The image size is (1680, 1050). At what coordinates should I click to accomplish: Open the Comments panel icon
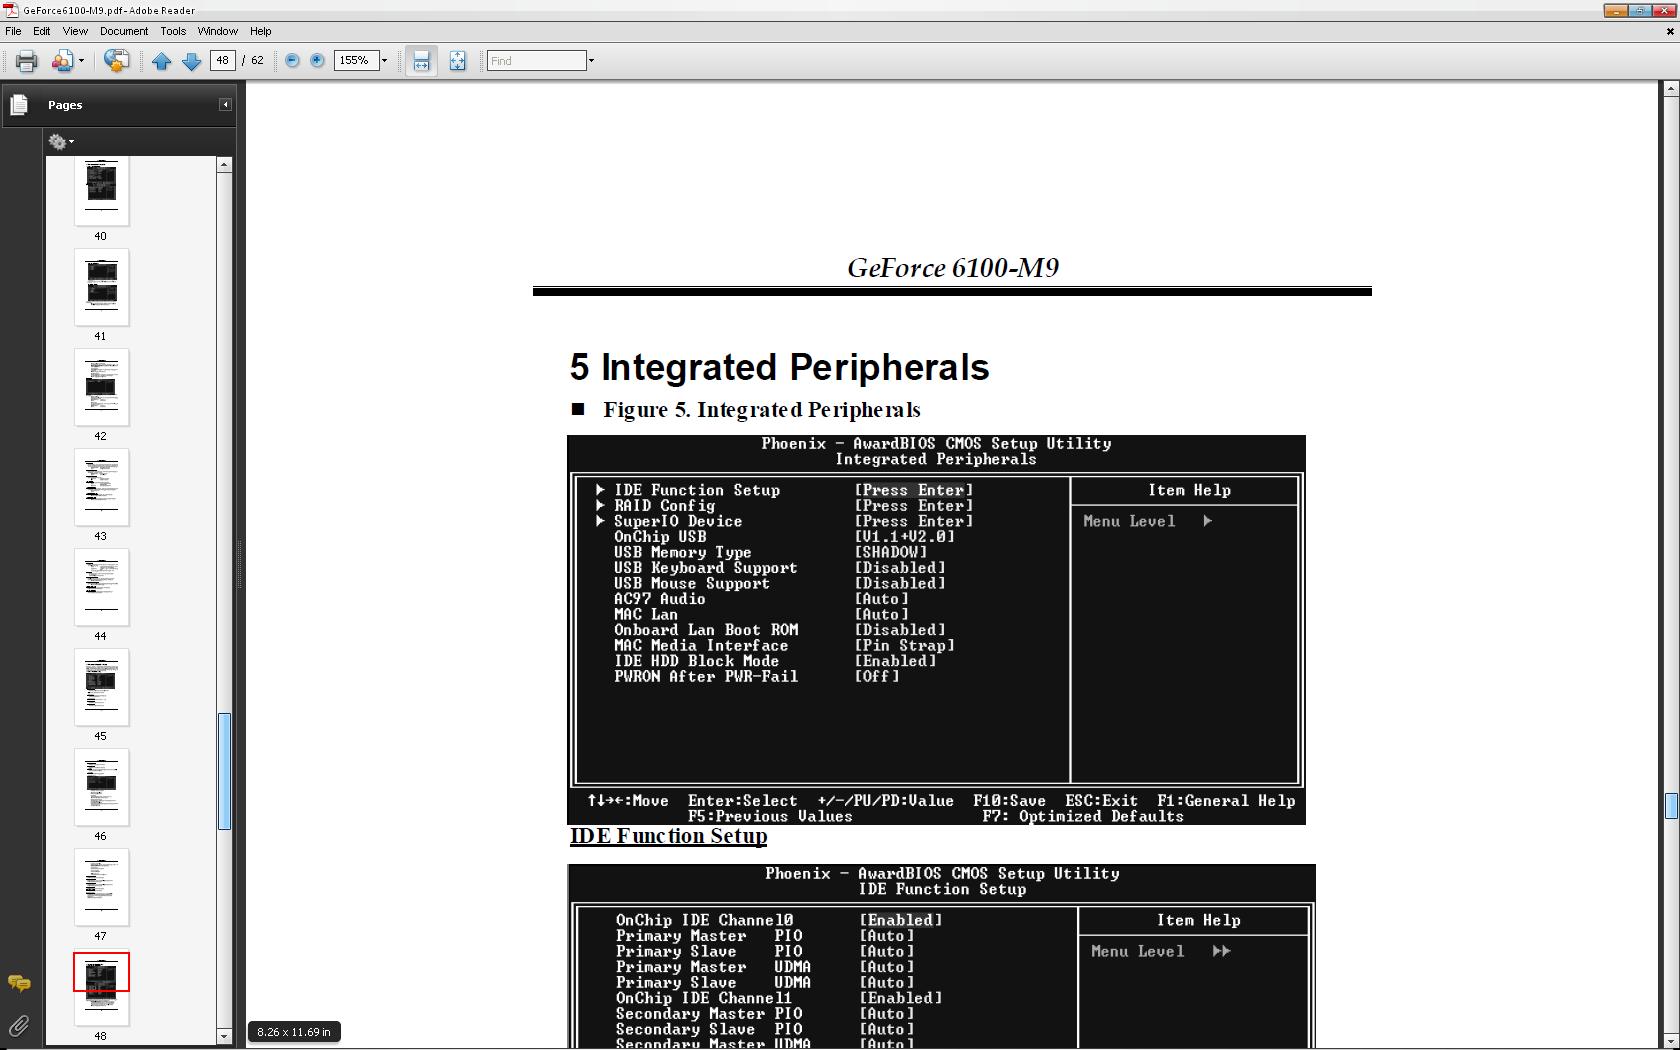(x=19, y=984)
